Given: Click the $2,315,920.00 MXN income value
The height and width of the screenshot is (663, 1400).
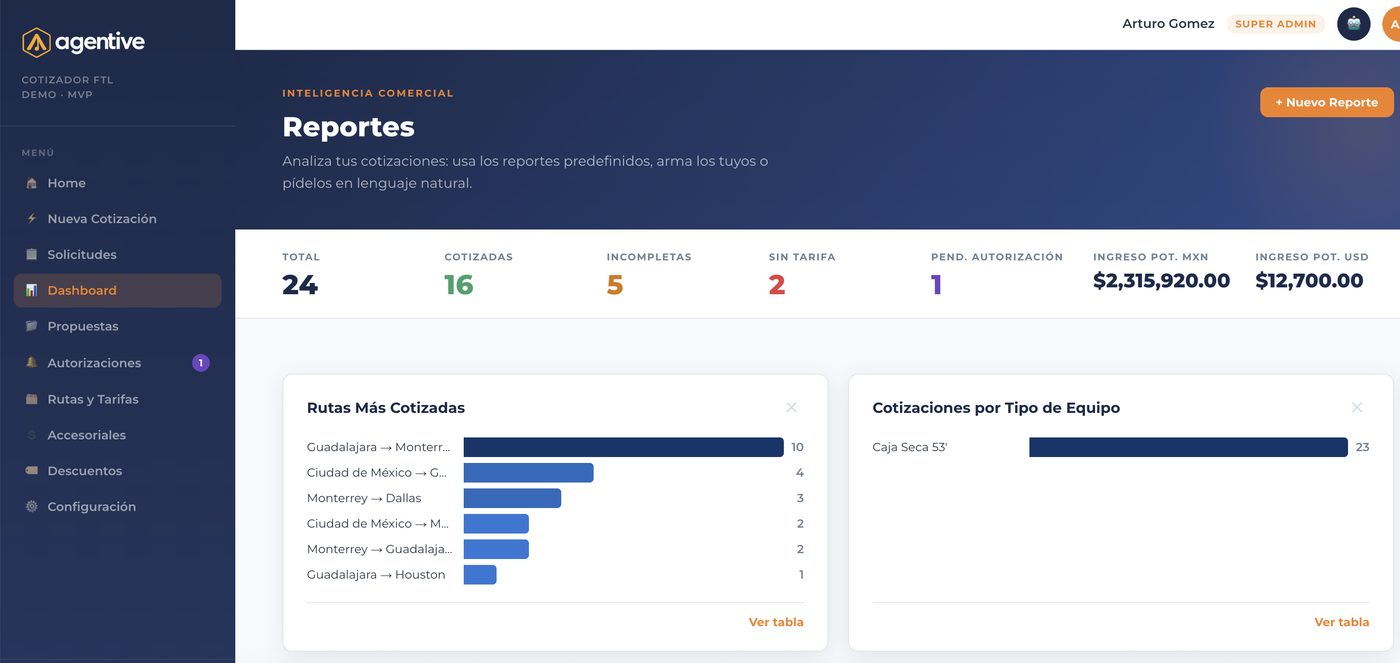Looking at the screenshot, I should point(1161,281).
